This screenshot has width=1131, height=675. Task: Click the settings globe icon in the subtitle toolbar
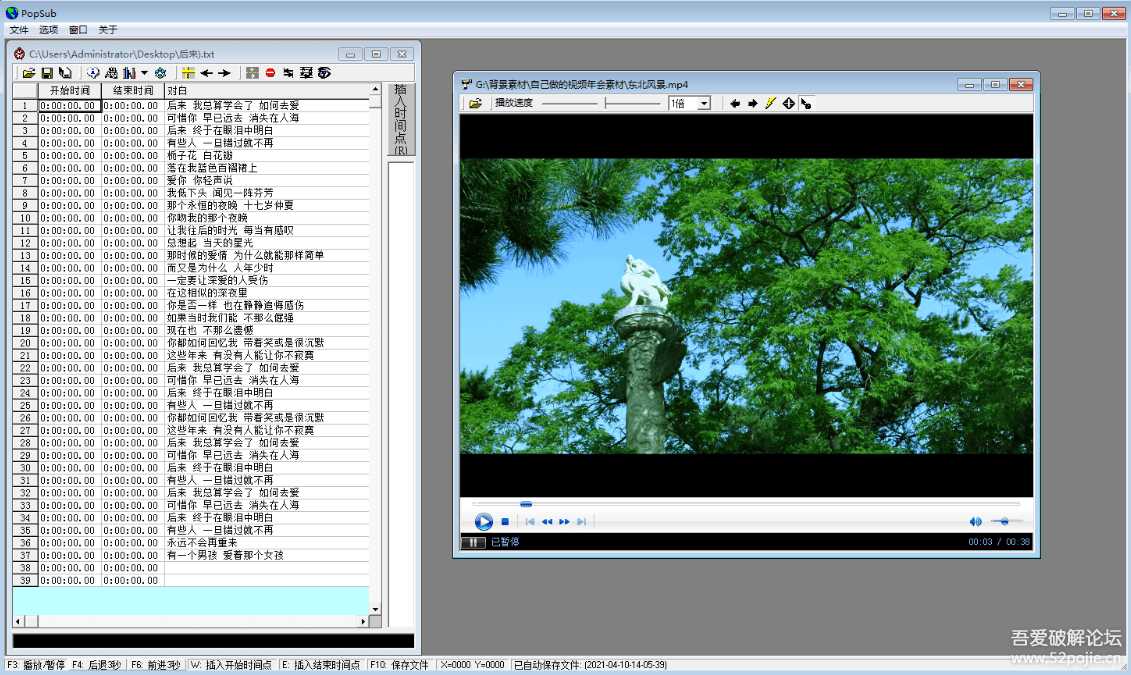tap(162, 72)
